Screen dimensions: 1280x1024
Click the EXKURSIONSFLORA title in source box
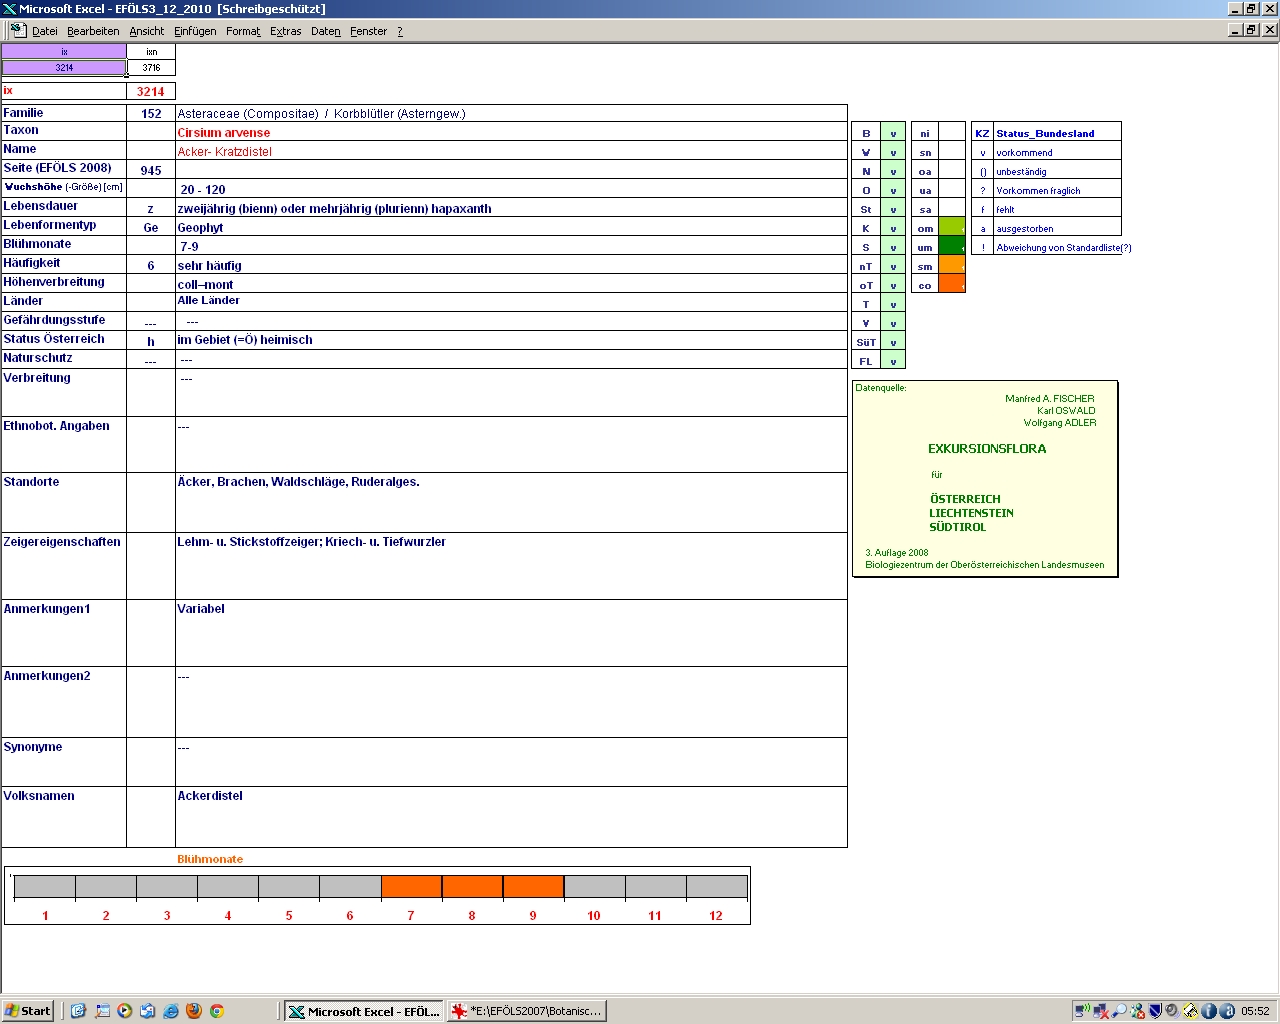987,449
